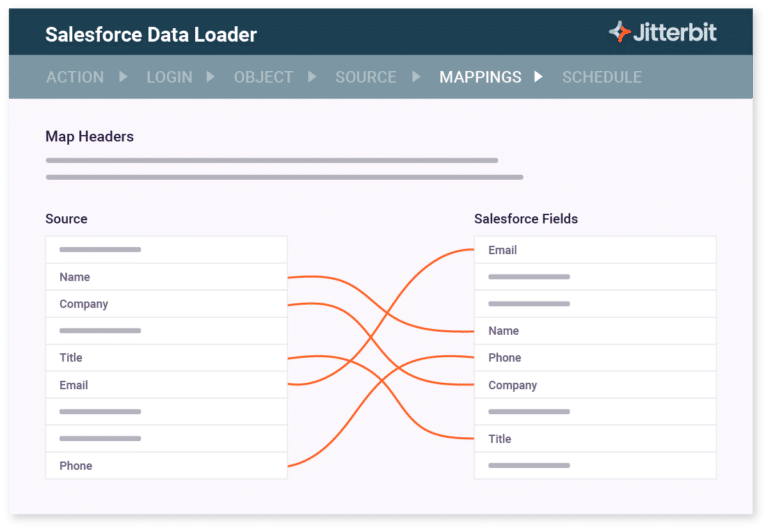The width and height of the screenshot is (768, 530).
Task: Choose the Phone Salesforce field
Action: tap(595, 358)
